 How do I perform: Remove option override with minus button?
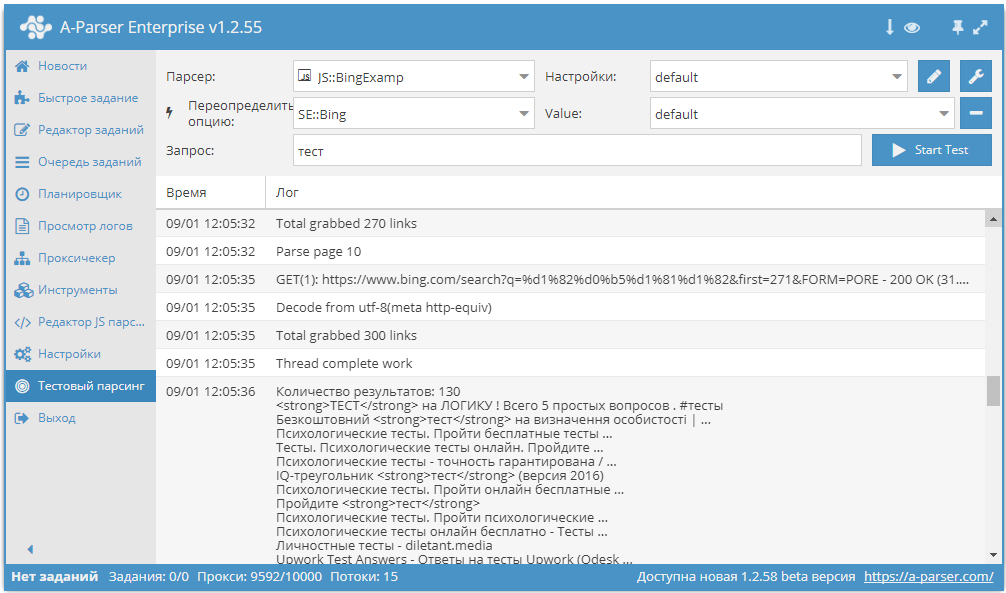pyautogui.click(x=975, y=113)
